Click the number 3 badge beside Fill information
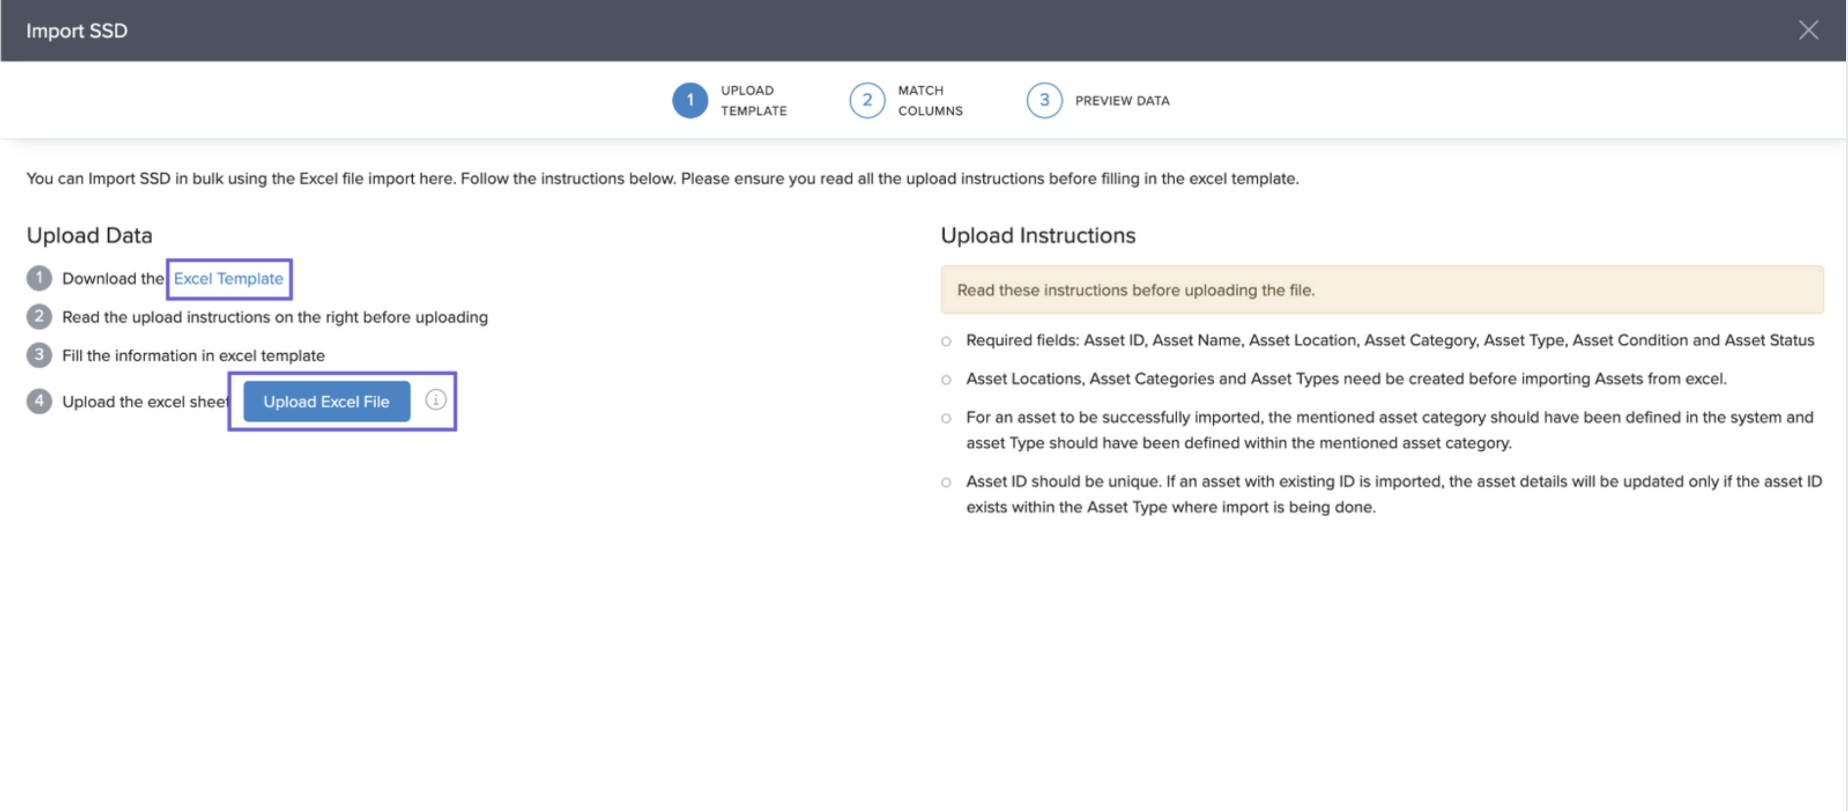The height and width of the screenshot is (811, 1848). coord(39,355)
